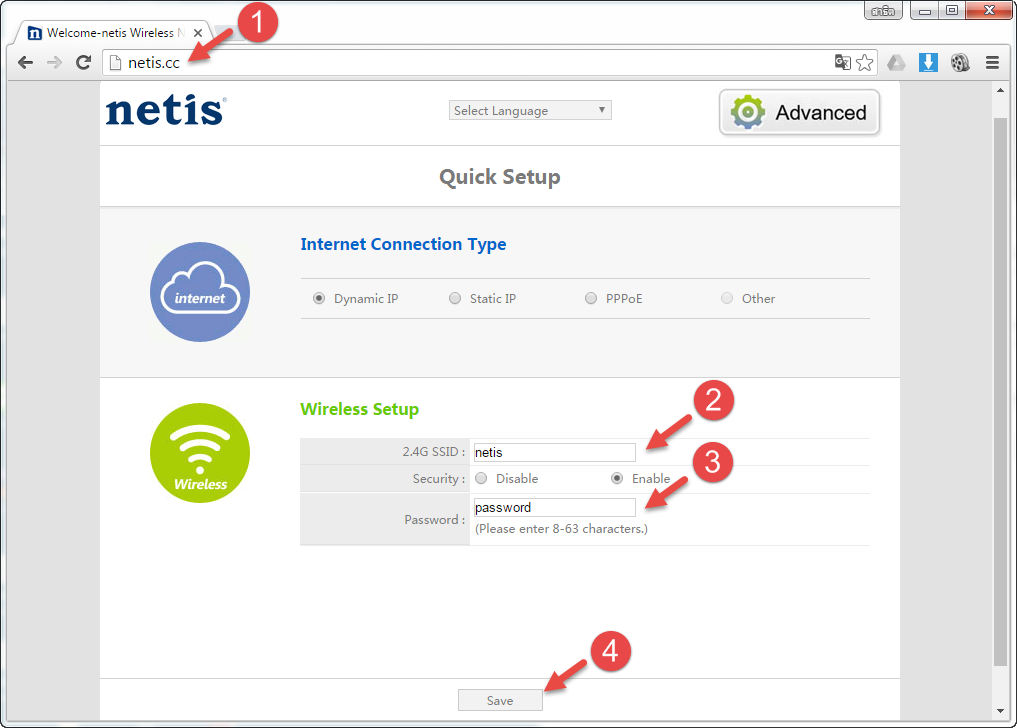Viewport: 1017px width, 728px height.
Task: Reload the netis.cc page
Action: [x=83, y=62]
